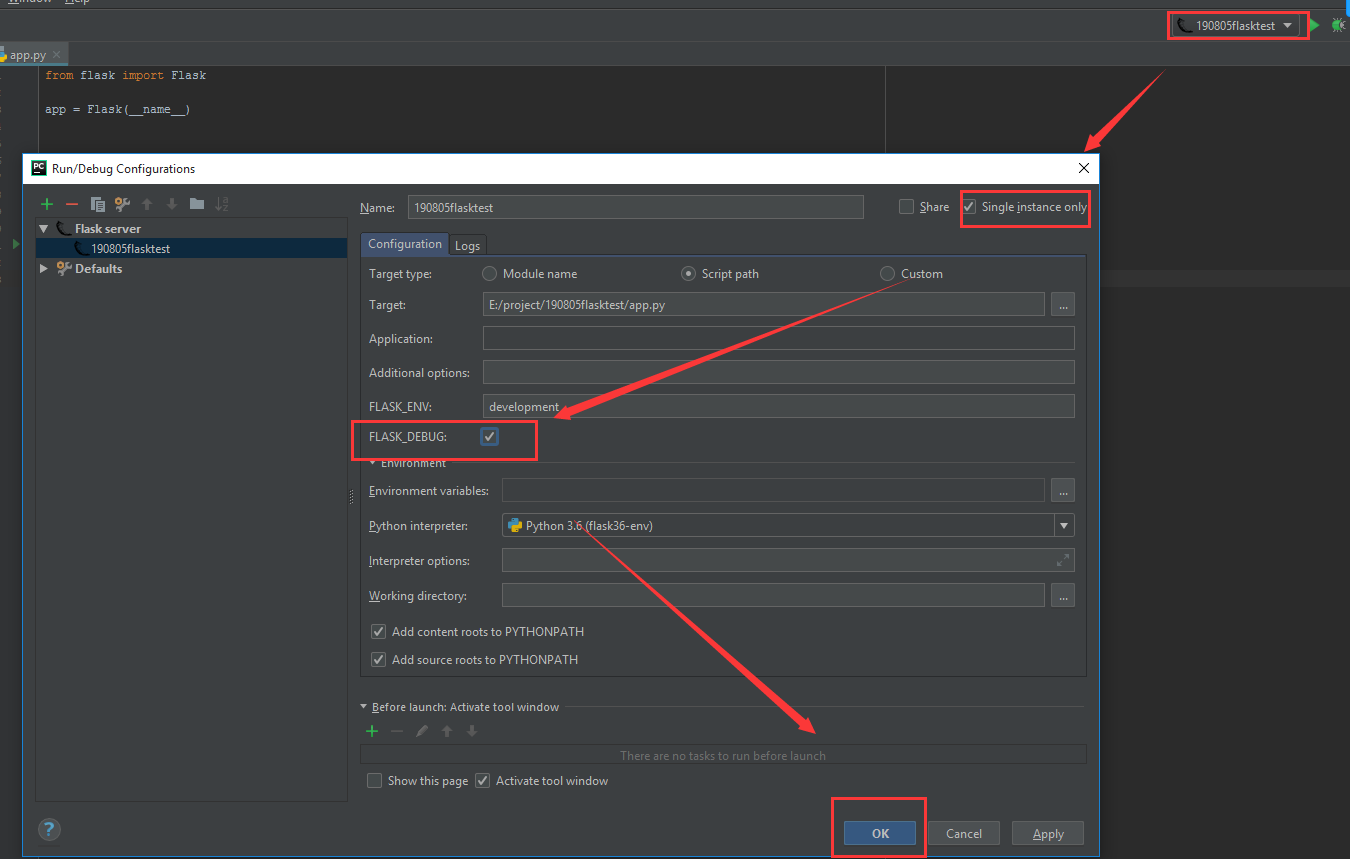
Task: Debug with green bug icon in toolbar
Action: [1339, 25]
